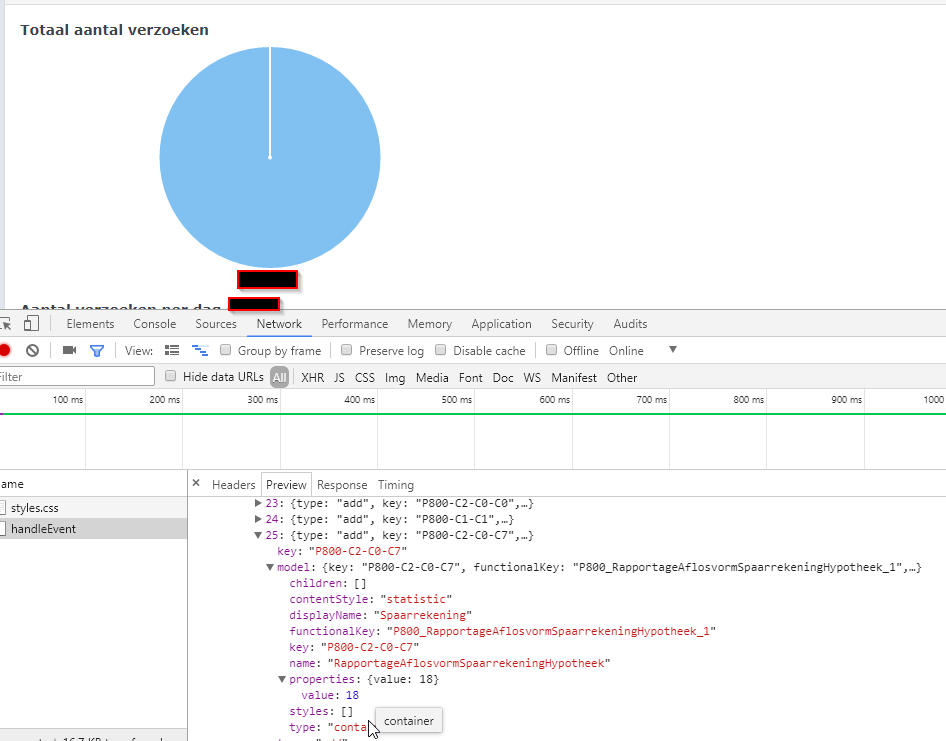Toggle device toolbar icon in DevTools
This screenshot has width=946, height=741.
[x=31, y=323]
